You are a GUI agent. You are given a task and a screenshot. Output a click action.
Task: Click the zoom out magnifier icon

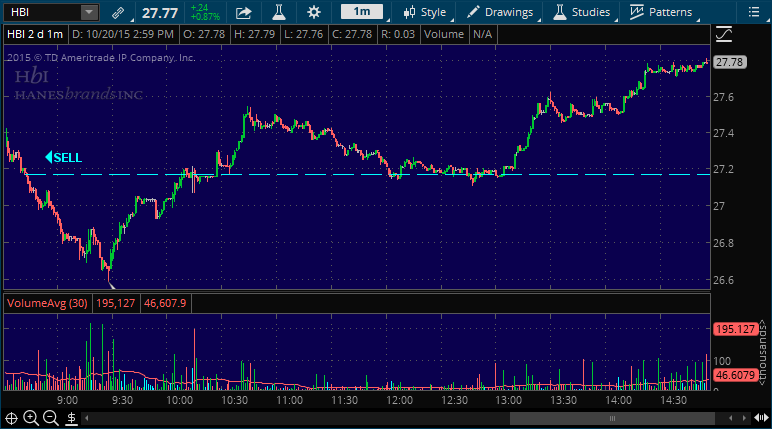click(x=51, y=418)
